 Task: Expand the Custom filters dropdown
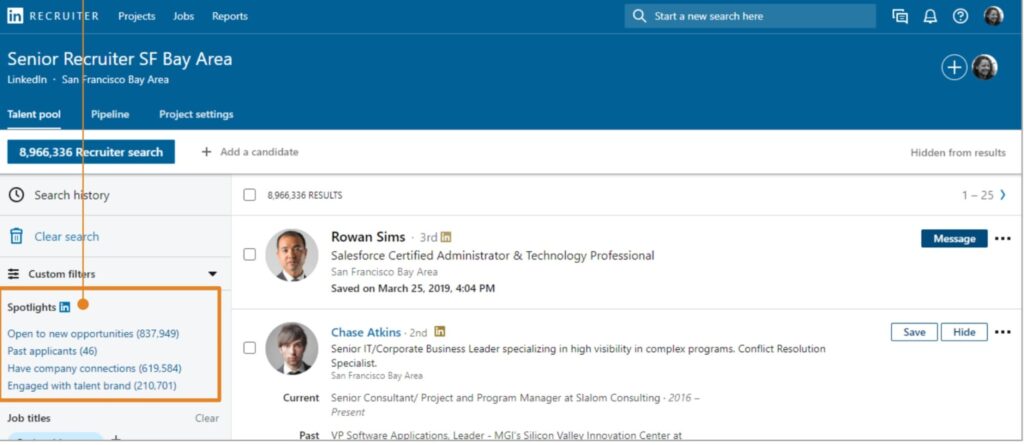pos(212,274)
